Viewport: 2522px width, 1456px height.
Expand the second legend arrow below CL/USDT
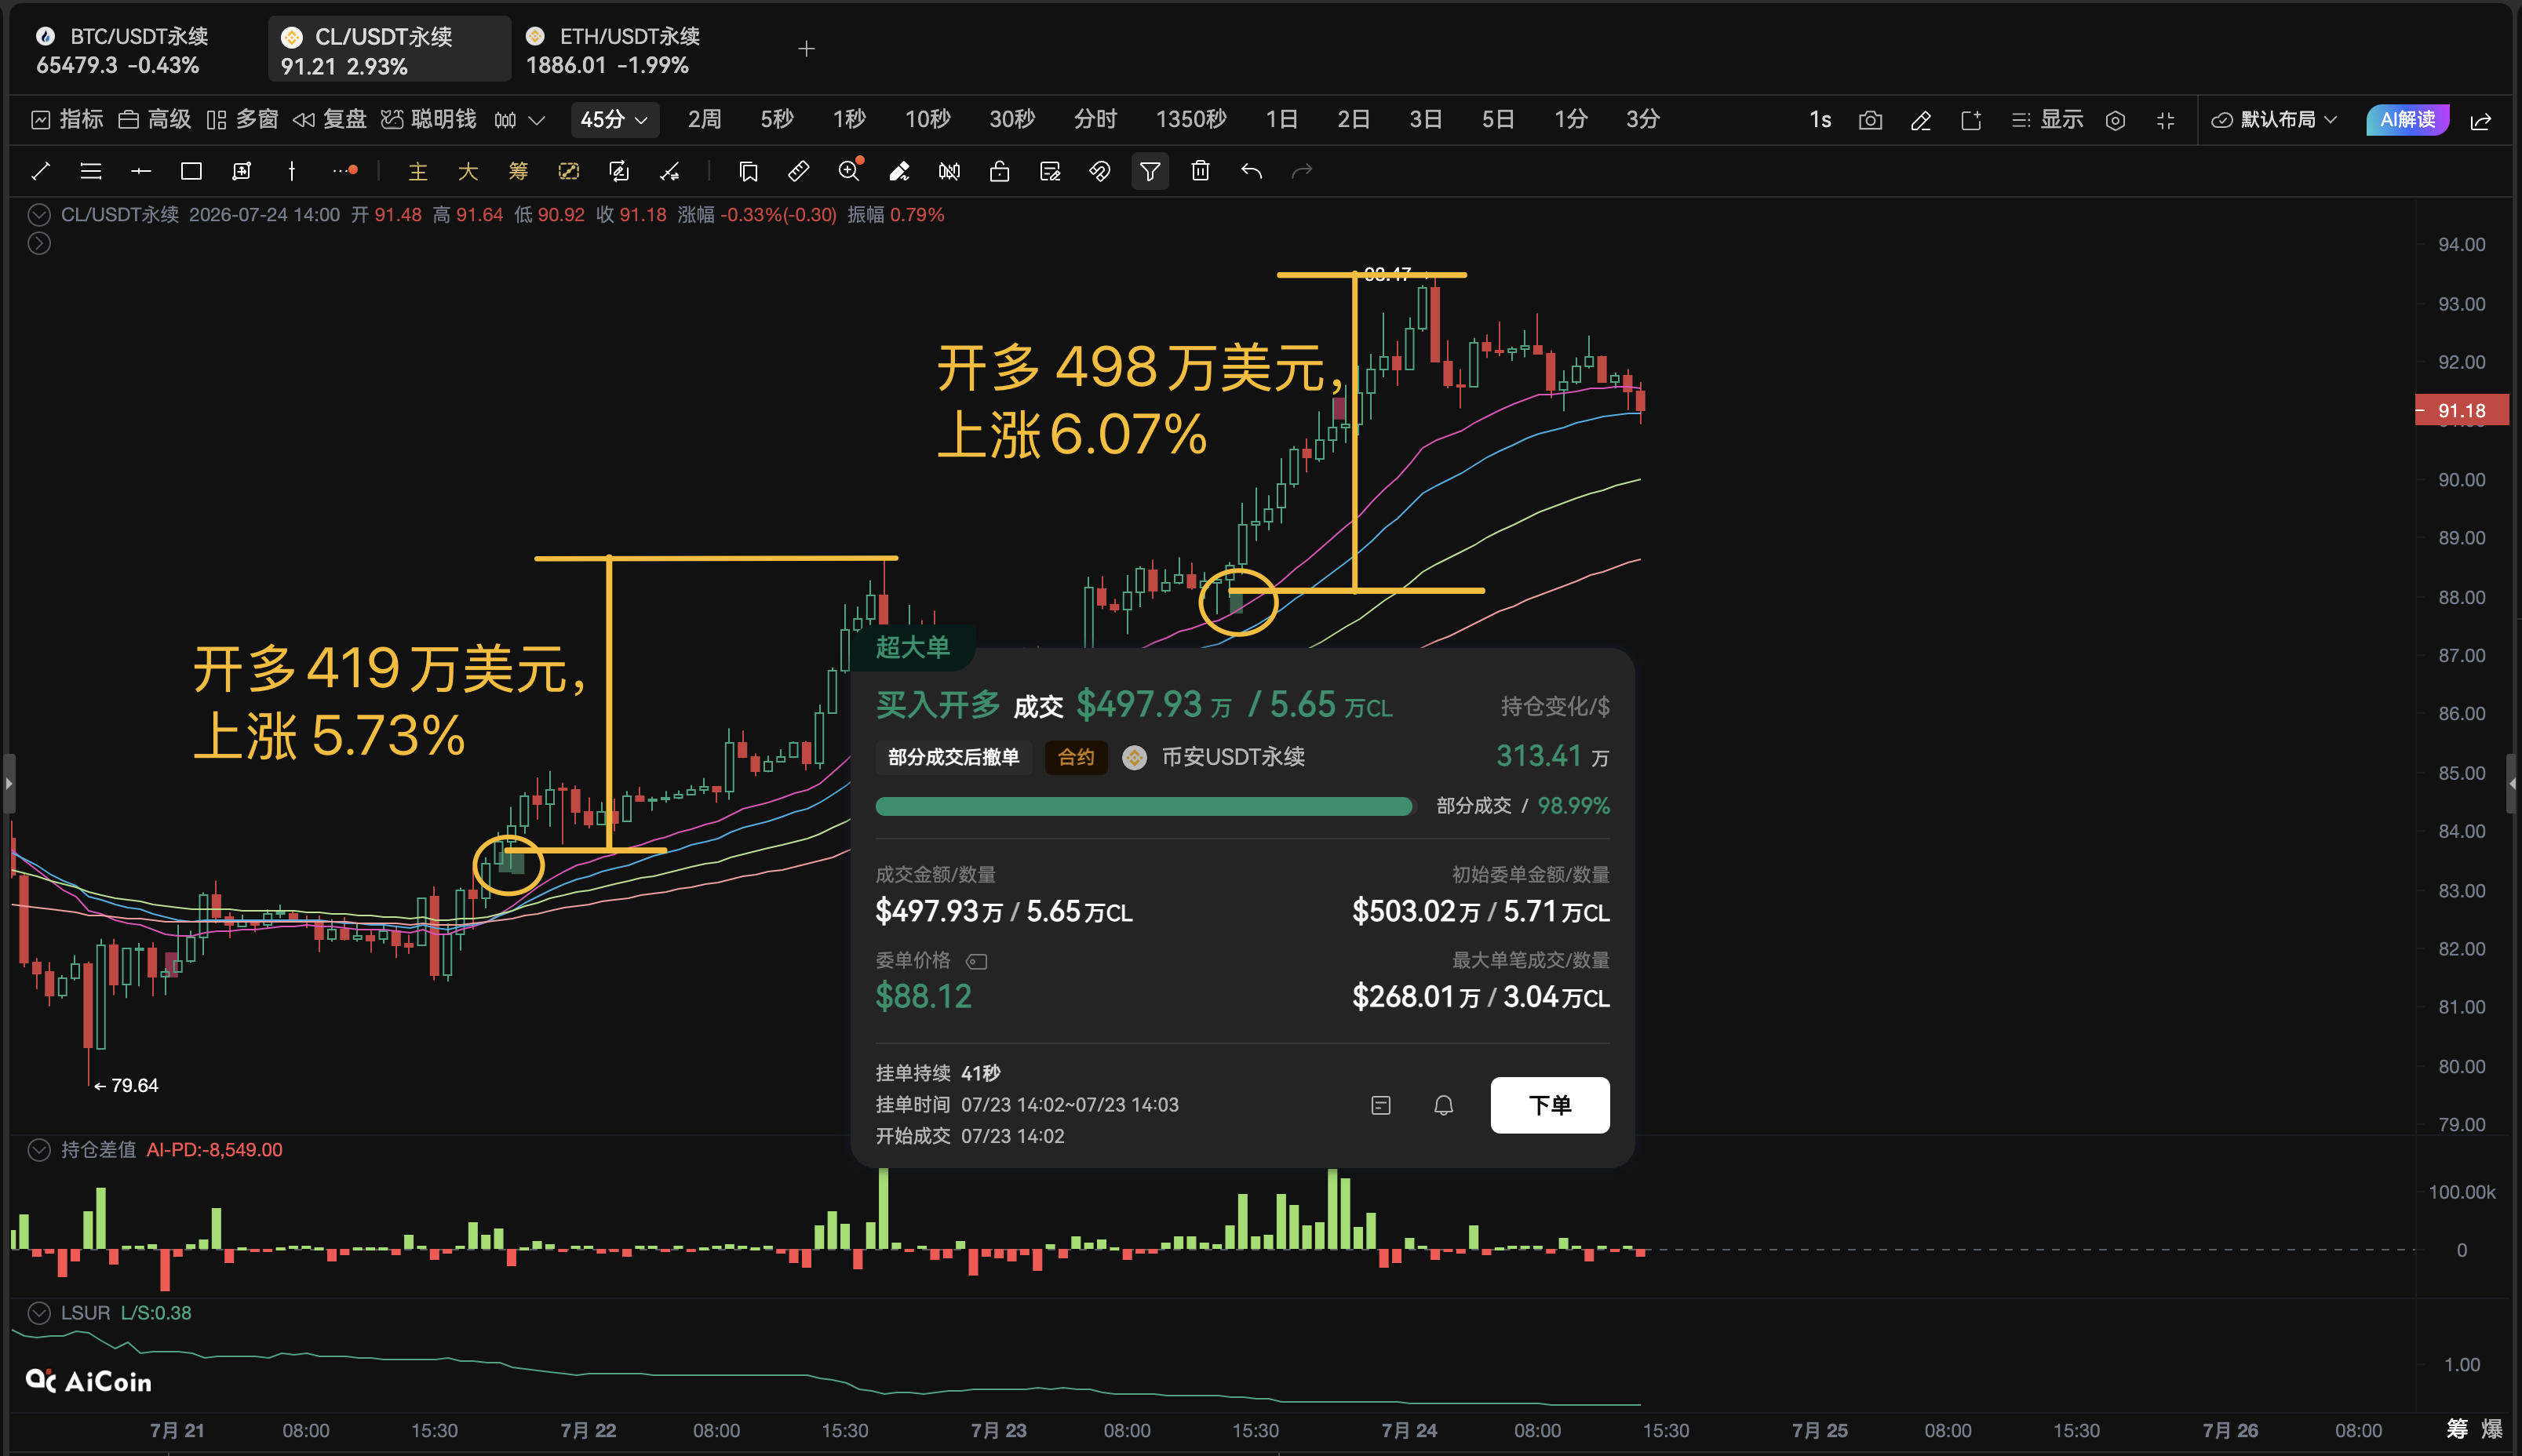[x=39, y=243]
